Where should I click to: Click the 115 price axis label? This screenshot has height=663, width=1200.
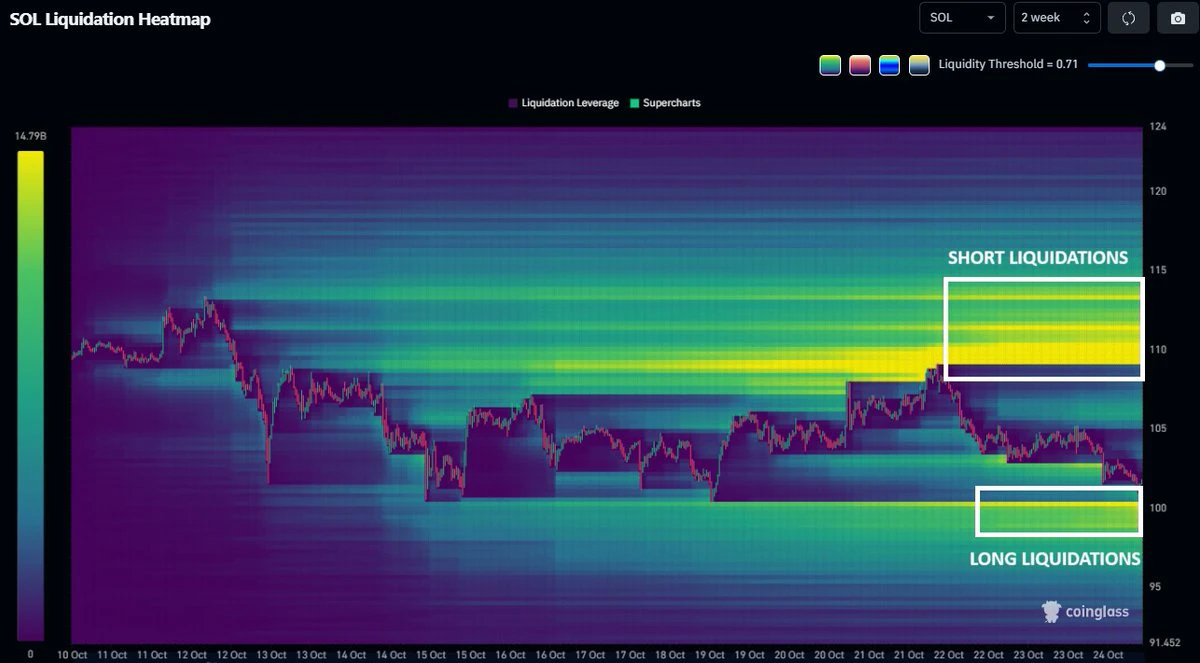coord(1159,270)
